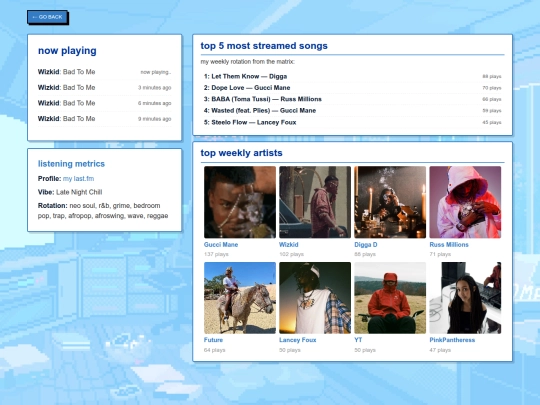Click the 'top weekly artists' heading
540x405 pixels.
241,153
